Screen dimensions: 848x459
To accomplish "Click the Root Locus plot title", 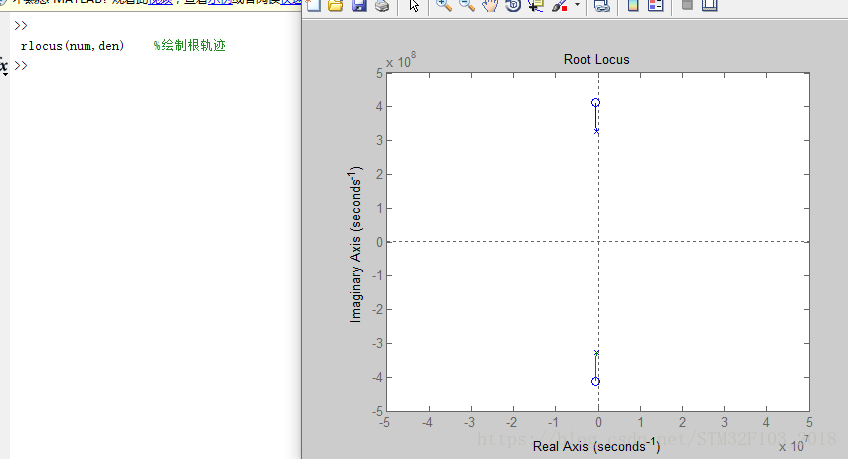I will [x=597, y=59].
